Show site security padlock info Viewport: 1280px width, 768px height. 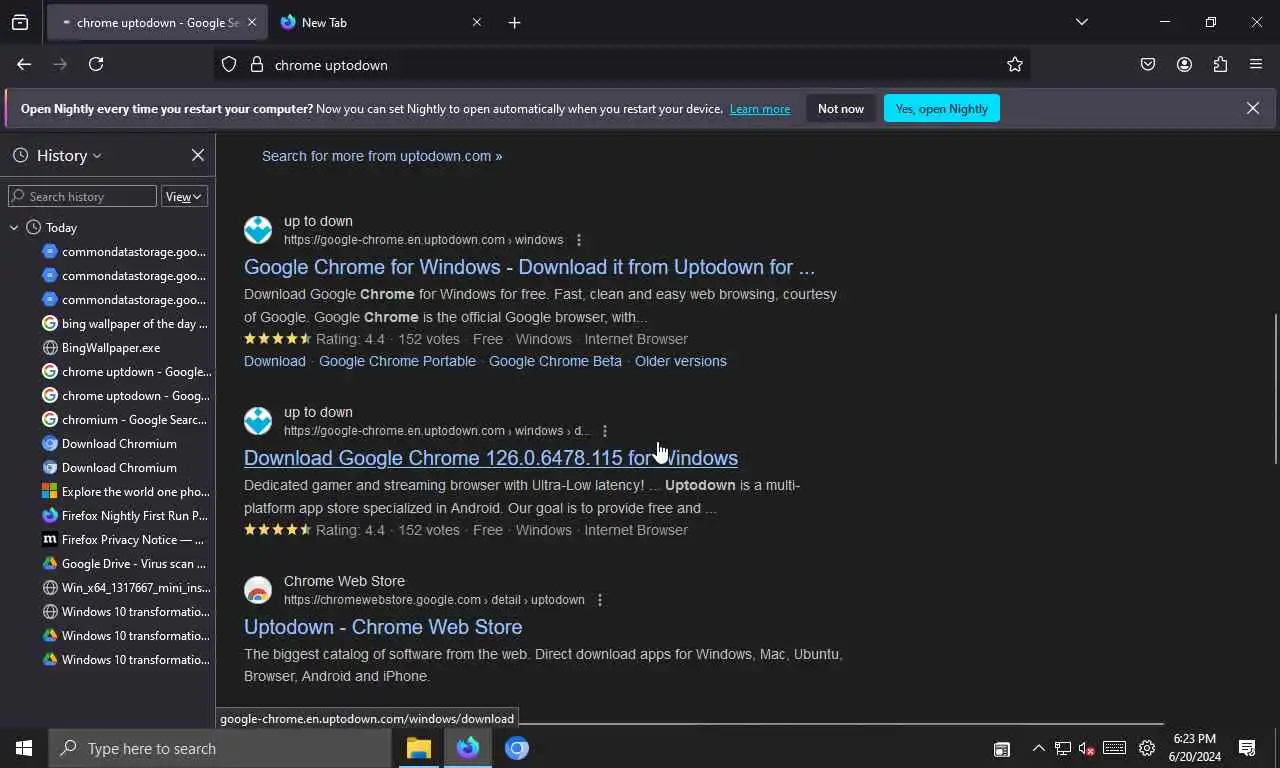[x=256, y=65]
